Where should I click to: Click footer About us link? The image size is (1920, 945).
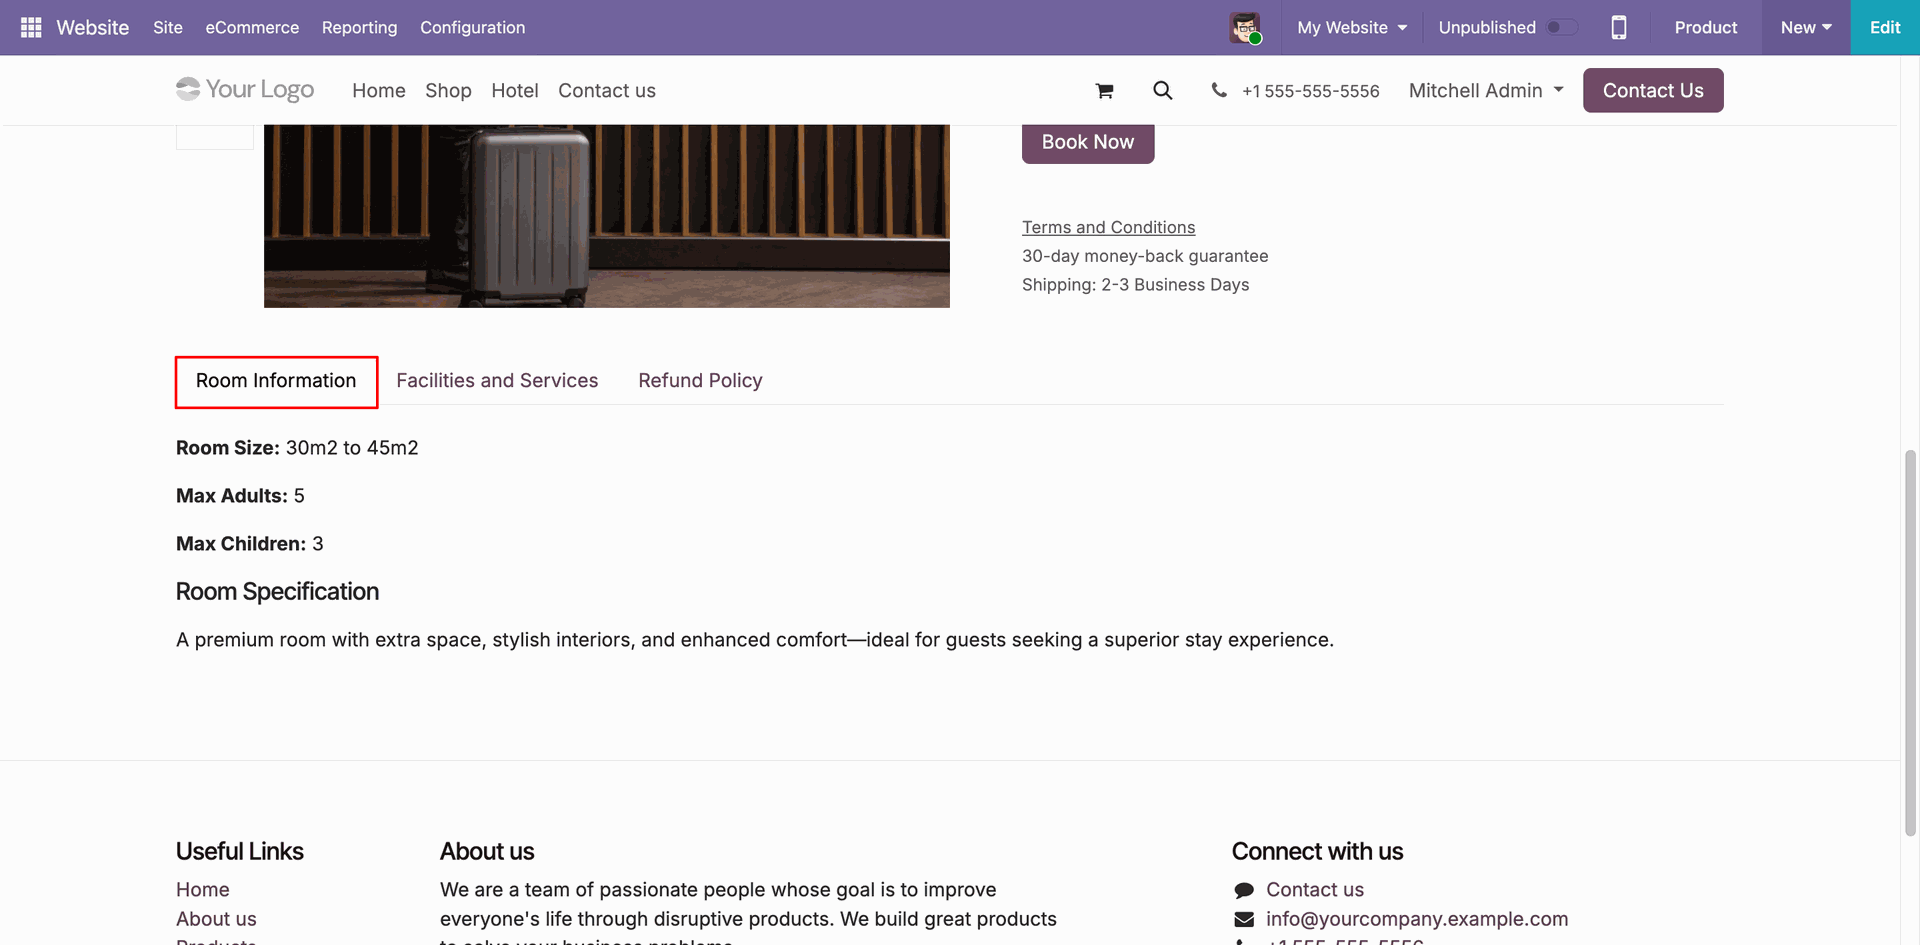coord(216,919)
